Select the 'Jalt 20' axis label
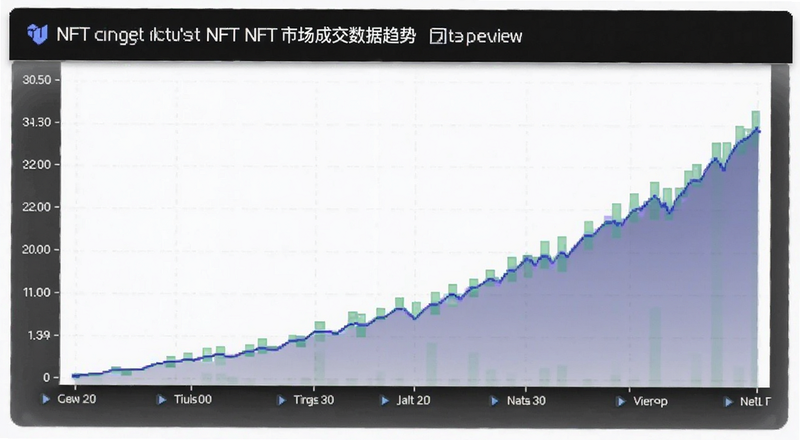Screen dimensions: 800x440 pyautogui.click(x=413, y=401)
